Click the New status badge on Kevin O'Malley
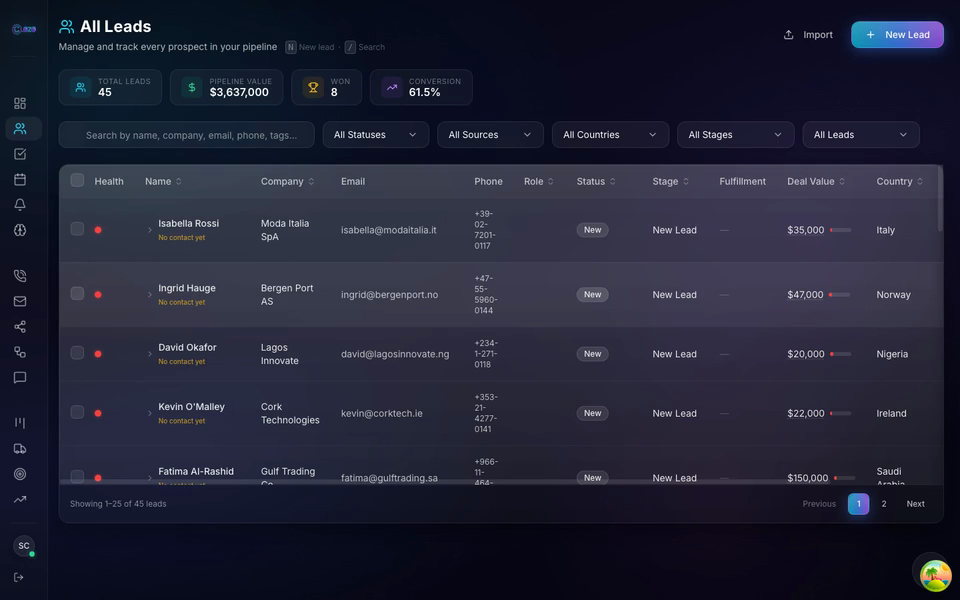This screenshot has height=600, width=960. click(x=592, y=413)
